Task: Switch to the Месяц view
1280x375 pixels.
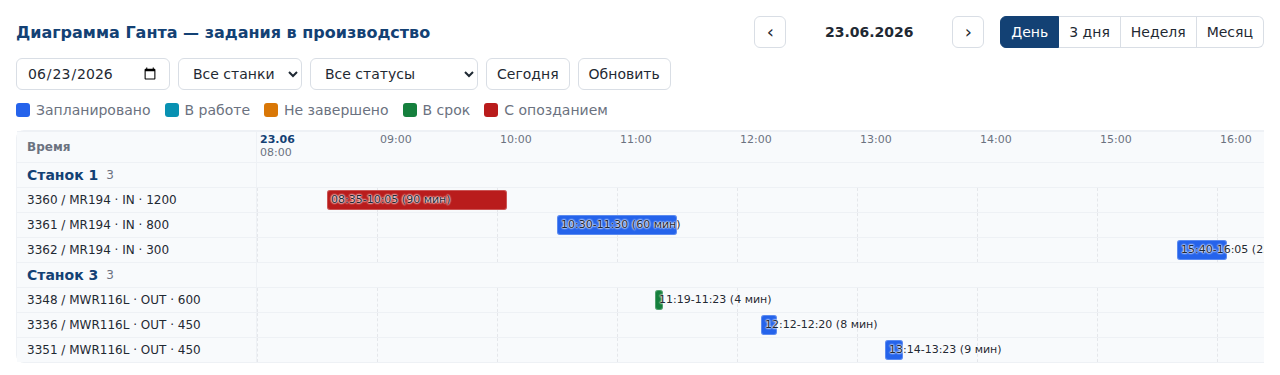Action: click(1229, 32)
